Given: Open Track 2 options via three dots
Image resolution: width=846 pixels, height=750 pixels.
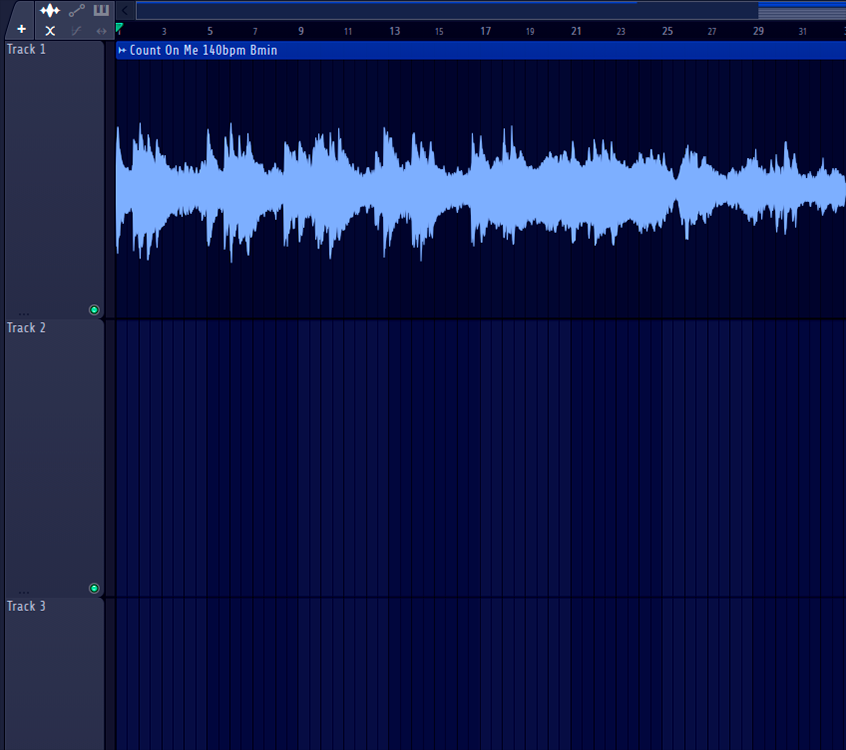Looking at the screenshot, I should (x=24, y=592).
